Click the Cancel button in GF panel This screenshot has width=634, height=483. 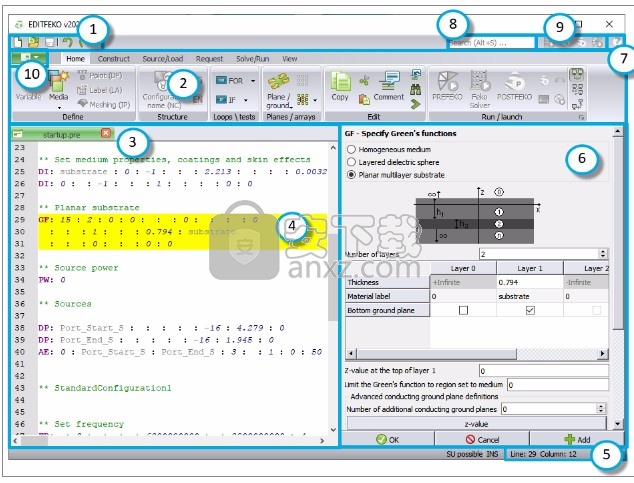pos(482,439)
